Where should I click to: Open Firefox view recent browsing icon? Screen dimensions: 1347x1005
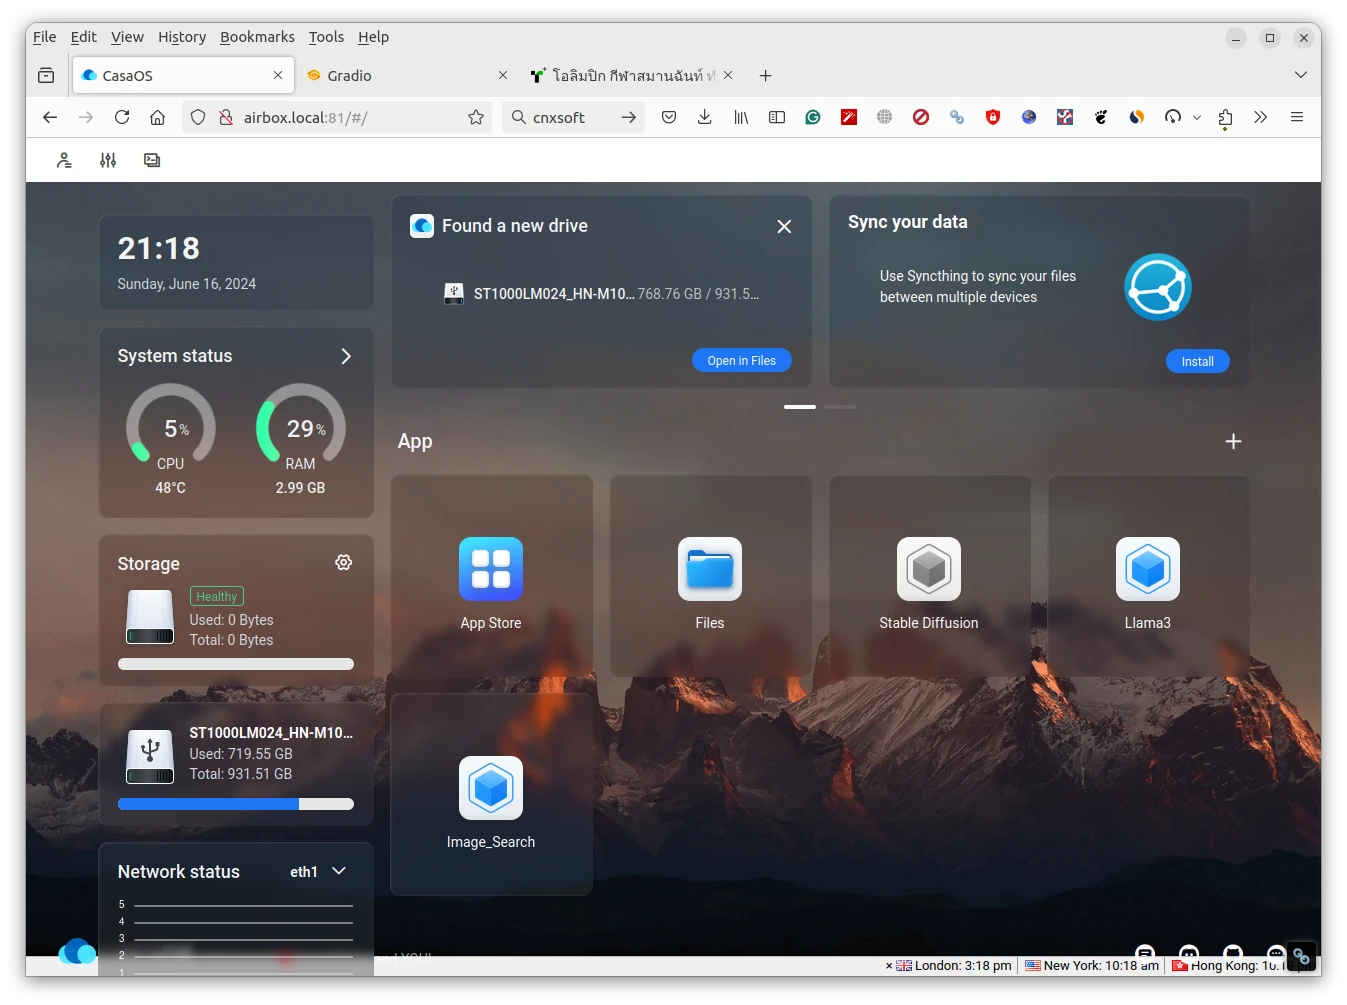pyautogui.click(x=46, y=75)
